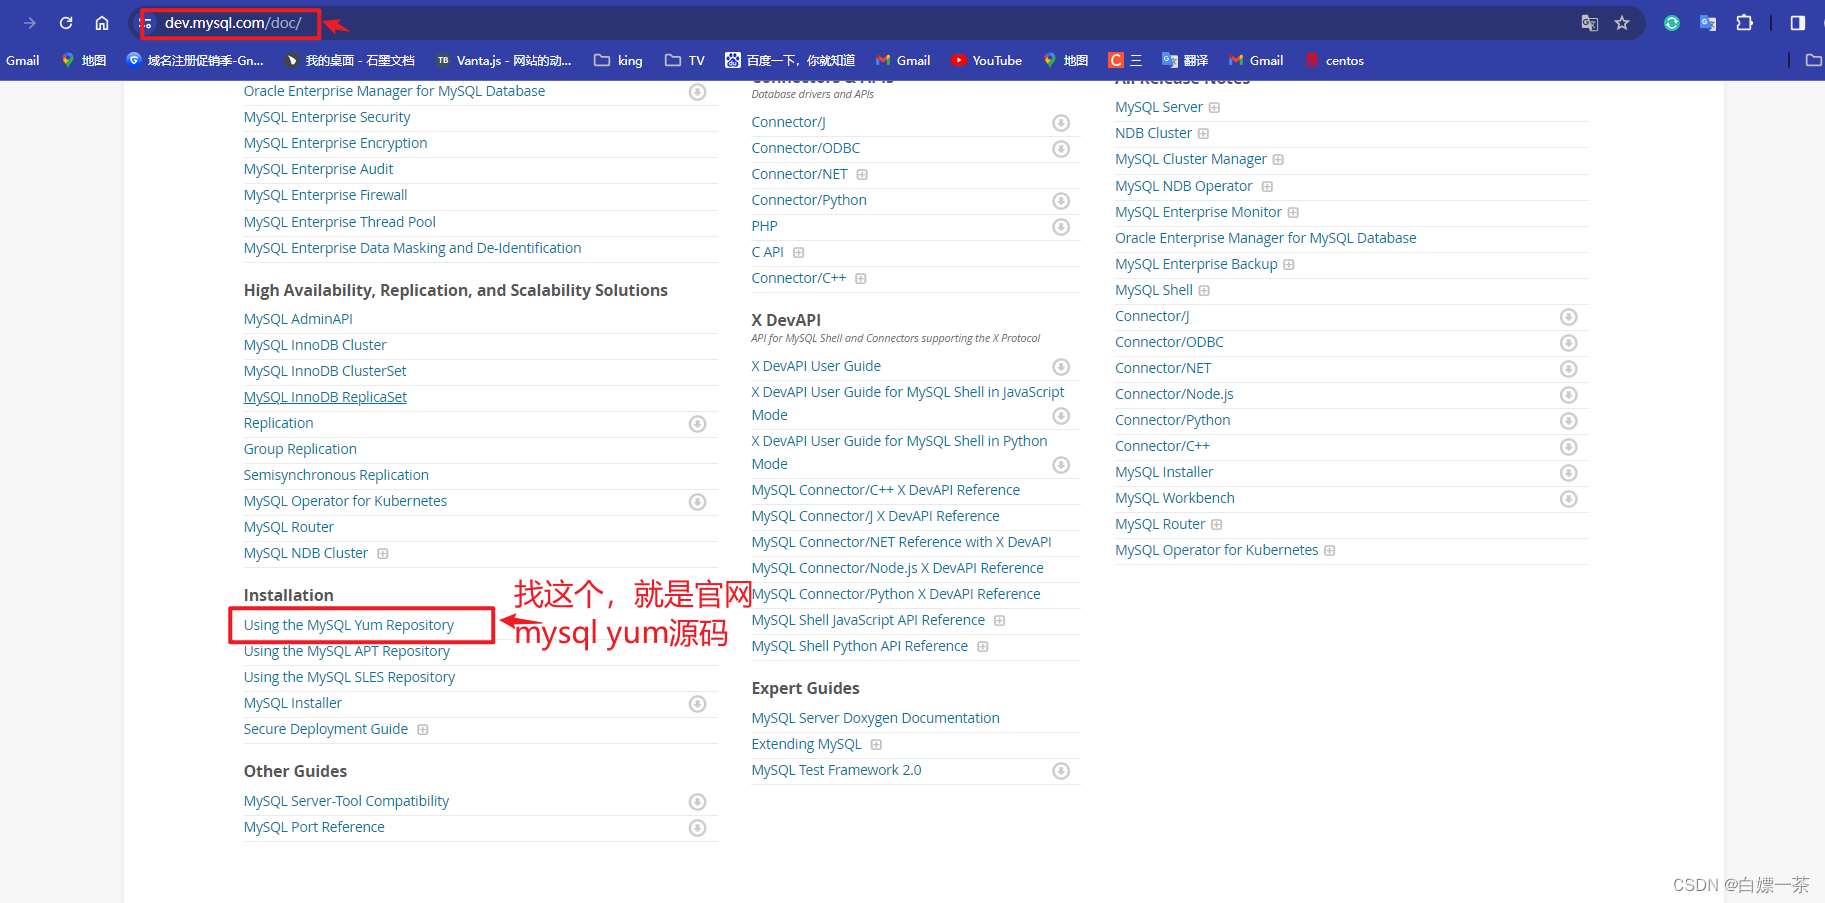Click download icon beside MySQL Server-Tool Compatibility
The height and width of the screenshot is (903, 1825).
pyautogui.click(x=698, y=802)
